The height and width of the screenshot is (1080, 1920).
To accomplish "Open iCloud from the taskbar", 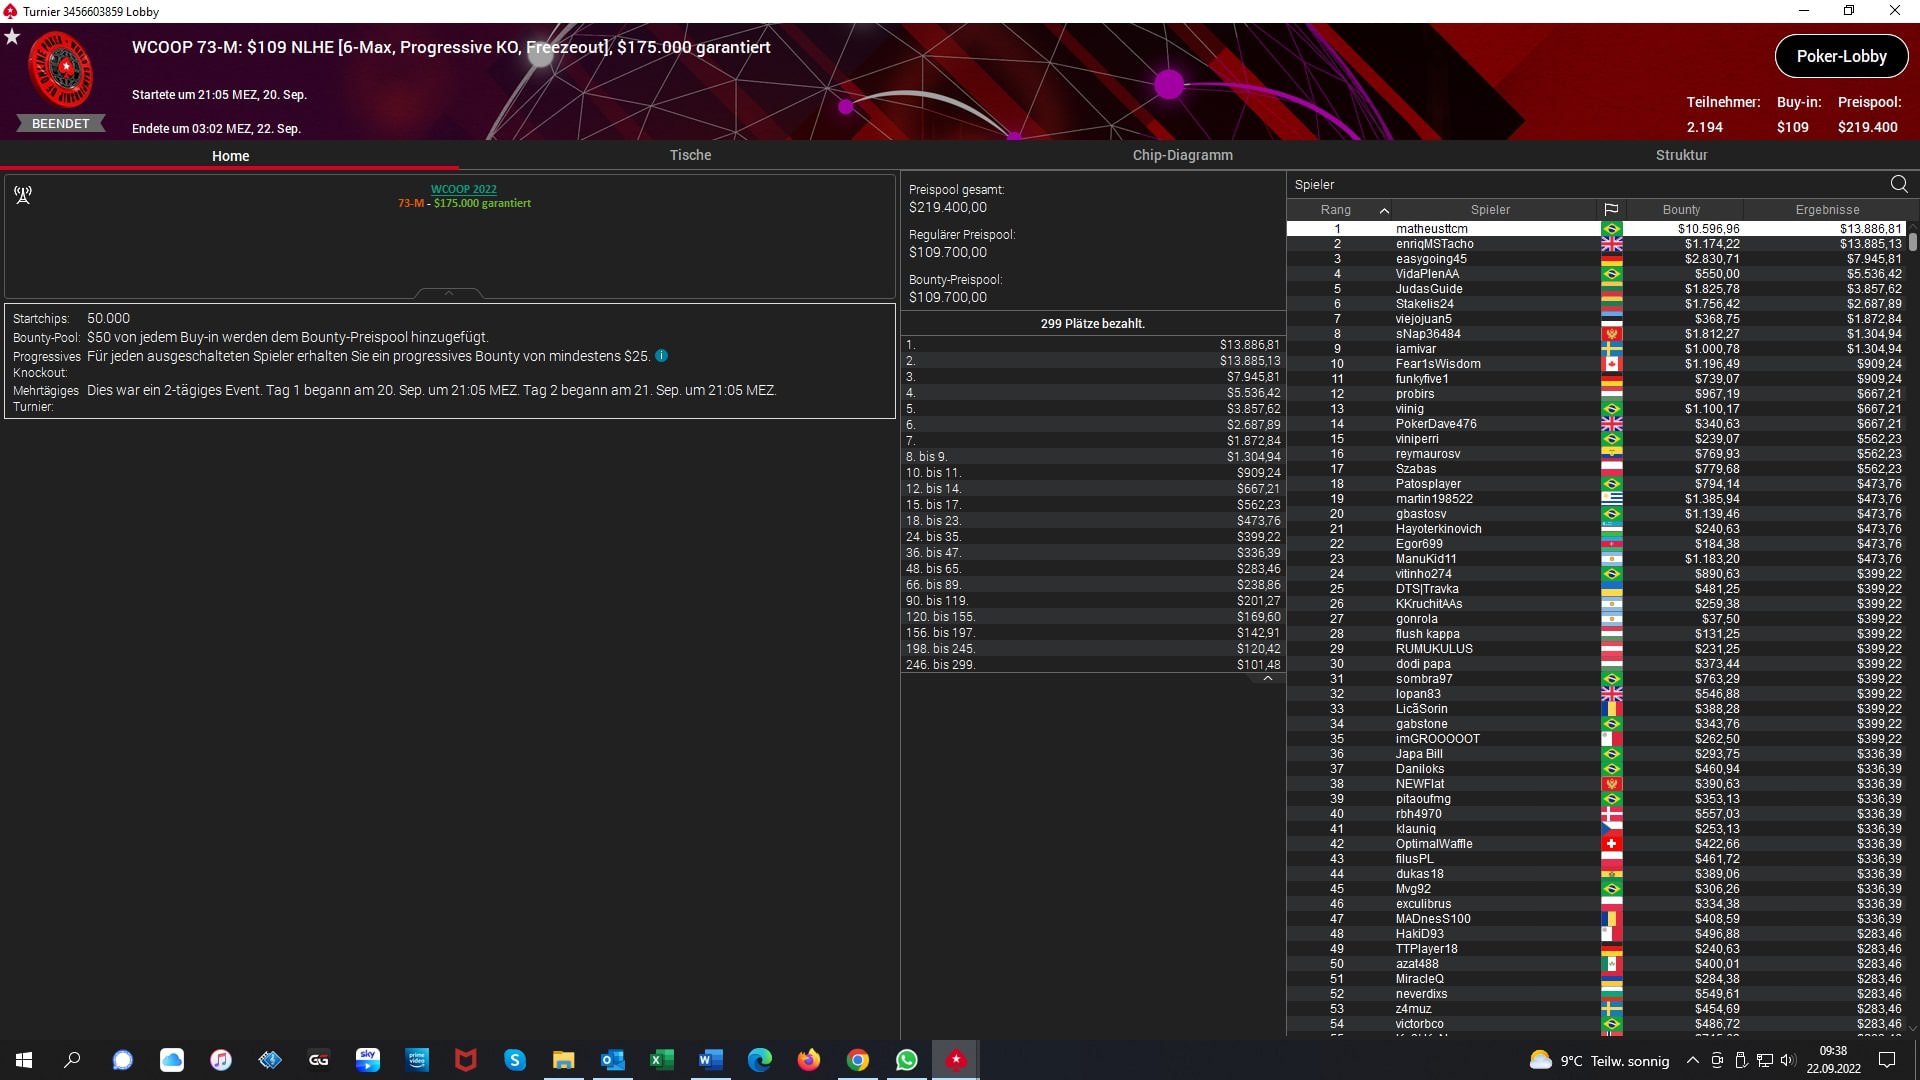I will point(172,1060).
